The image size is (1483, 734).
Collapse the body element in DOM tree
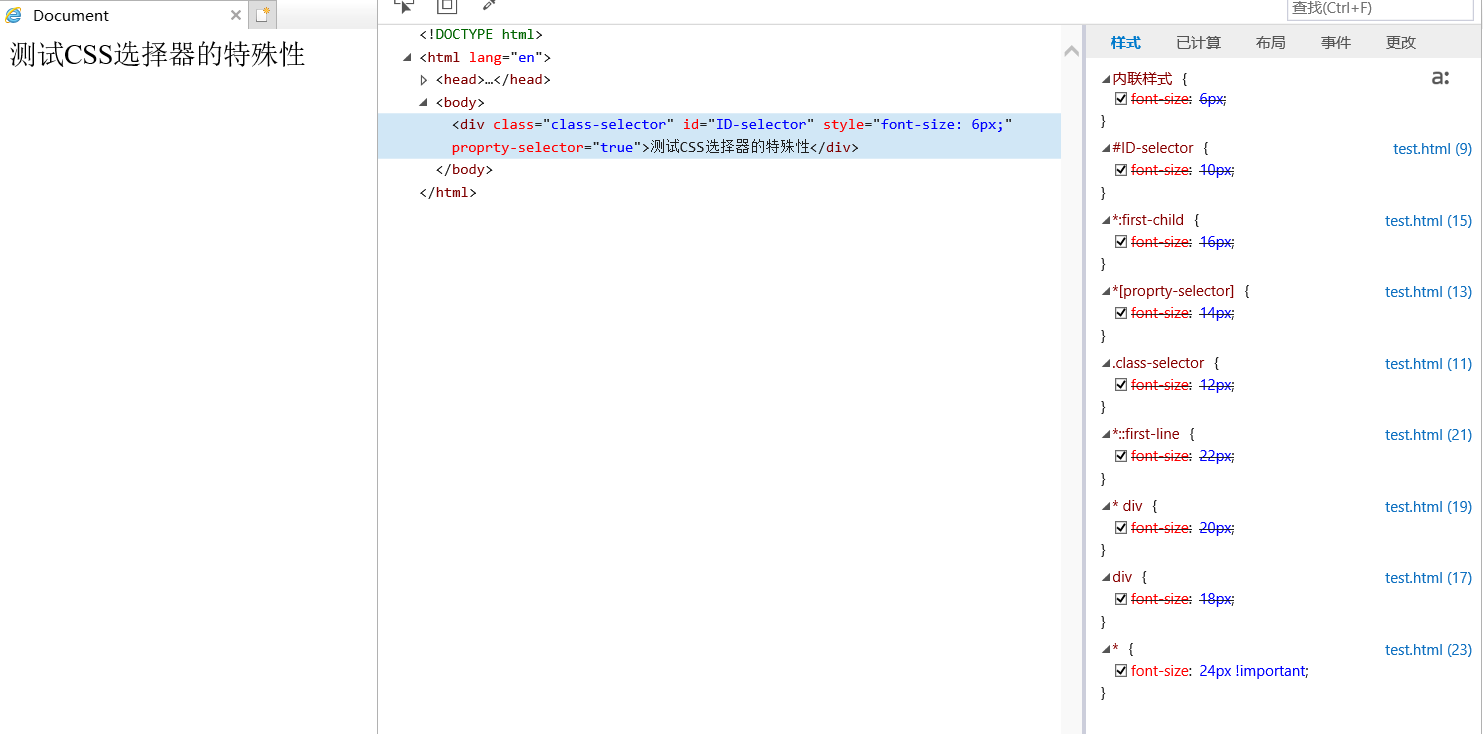pos(424,102)
